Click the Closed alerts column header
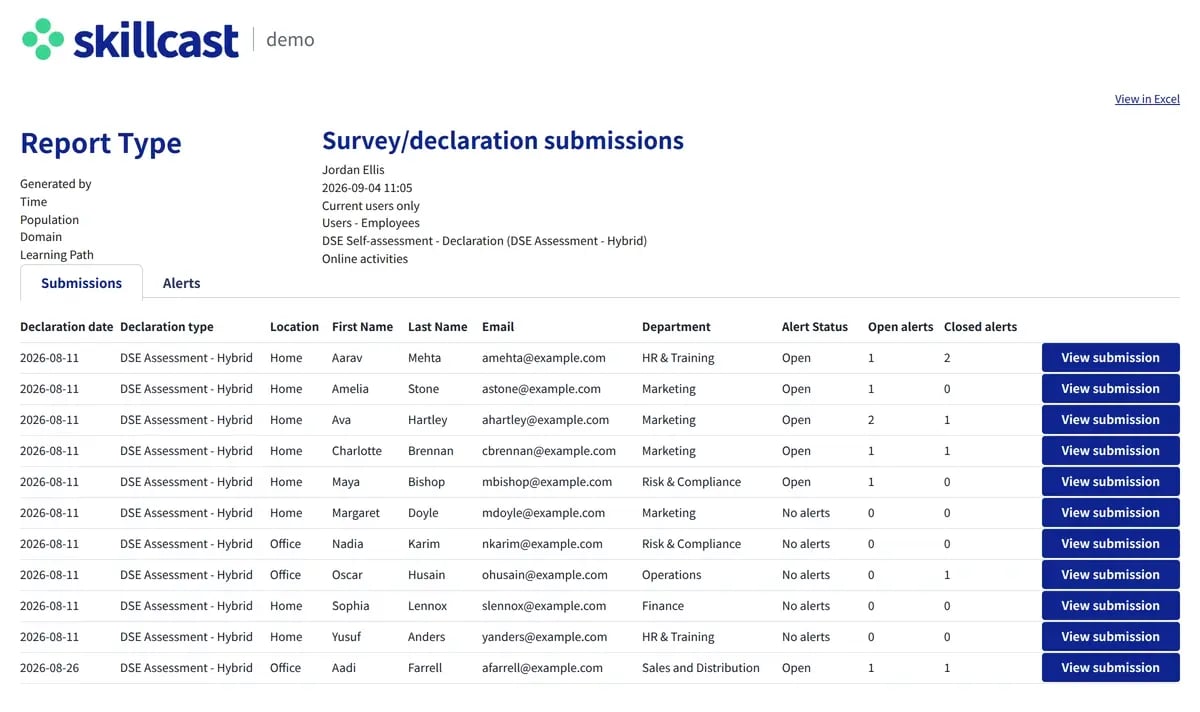The height and width of the screenshot is (712, 1200). click(x=980, y=327)
